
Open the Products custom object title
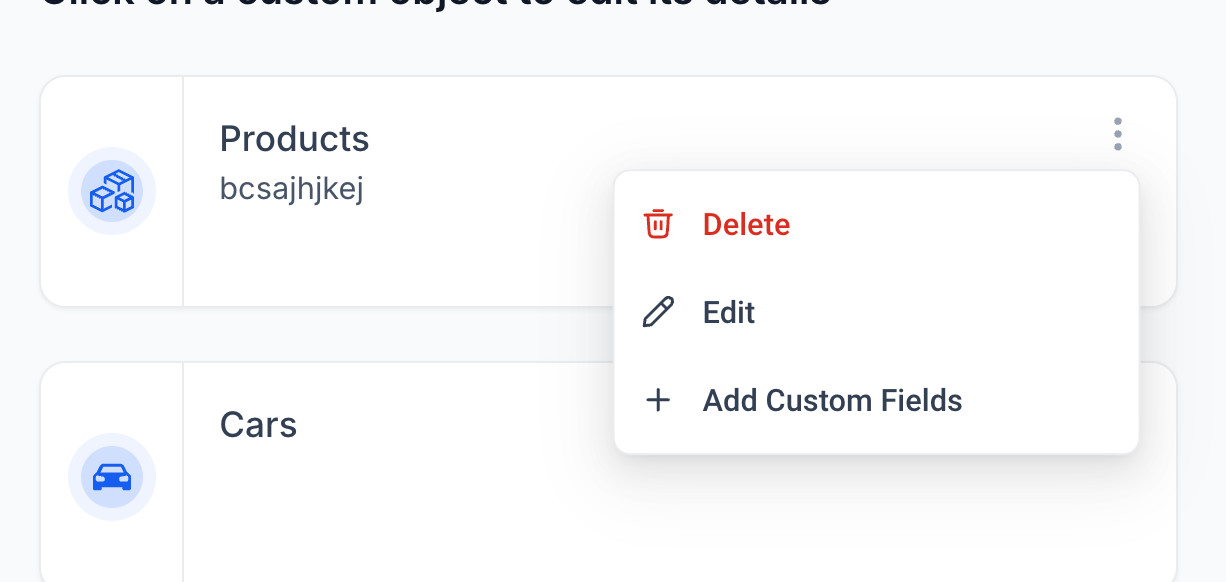[x=294, y=139]
